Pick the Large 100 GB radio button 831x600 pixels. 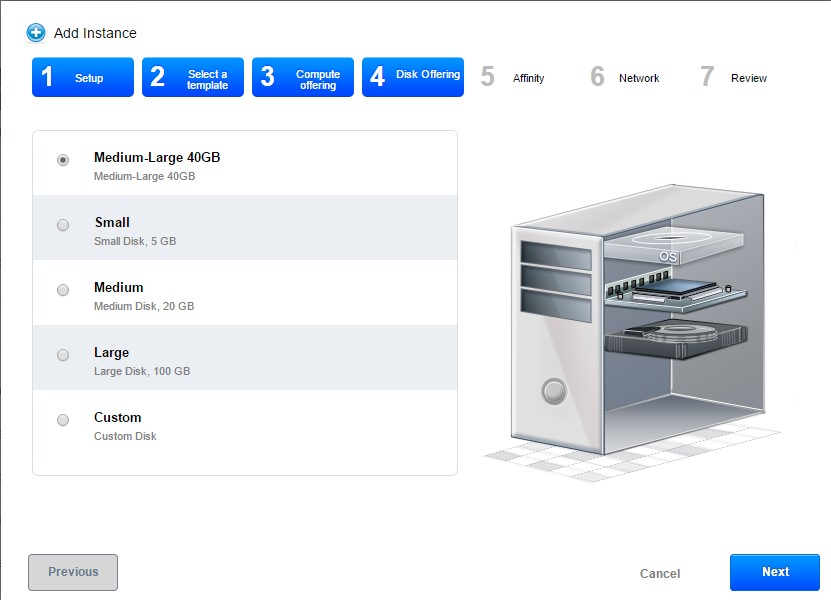[x=63, y=355]
